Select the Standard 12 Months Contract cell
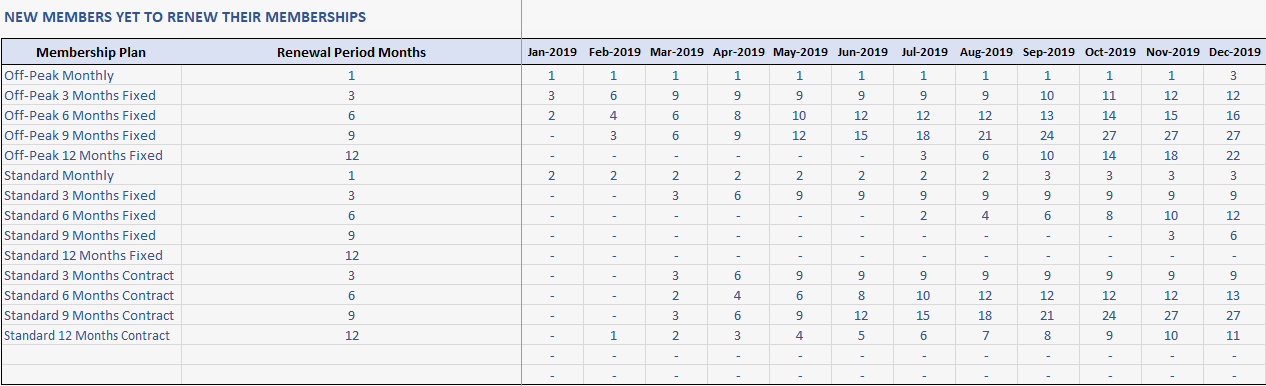The image size is (1266, 386). (91, 335)
